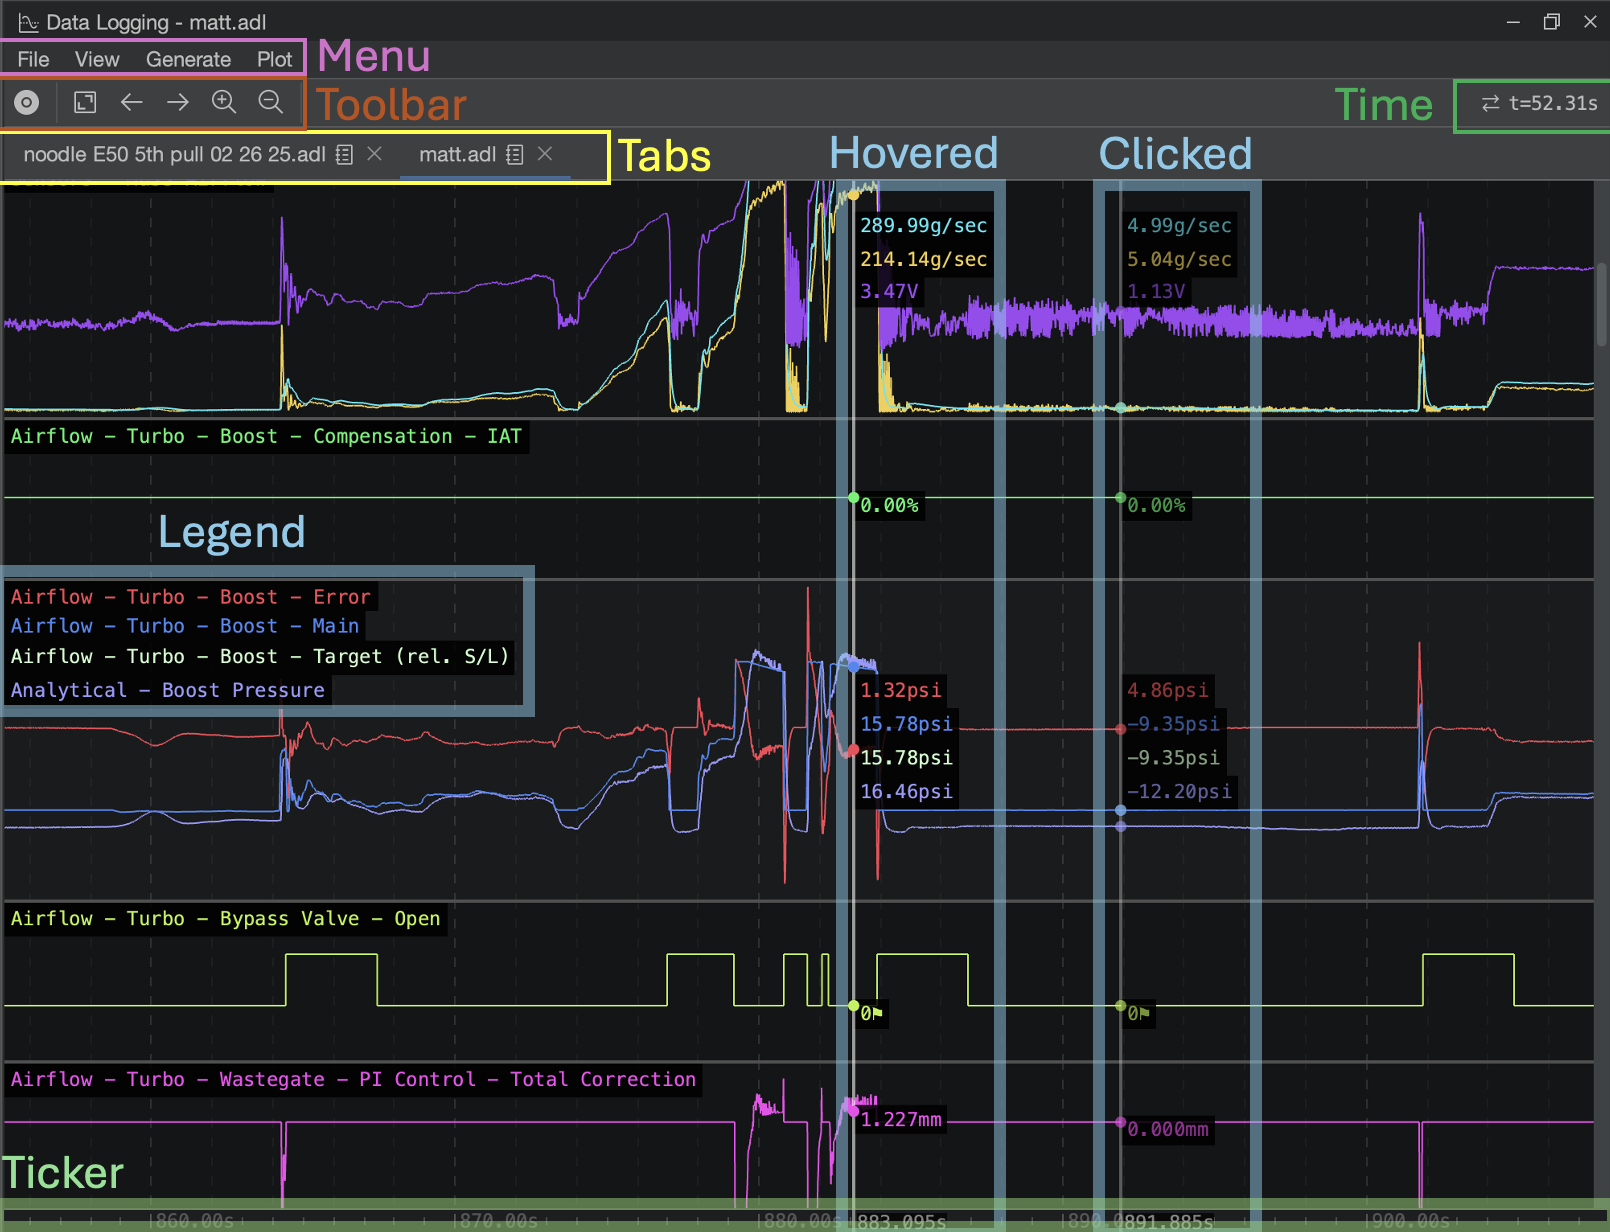Viewport: 1610px width, 1232px height.
Task: Click document icon on noodle E50 tab
Action: pyautogui.click(x=344, y=154)
